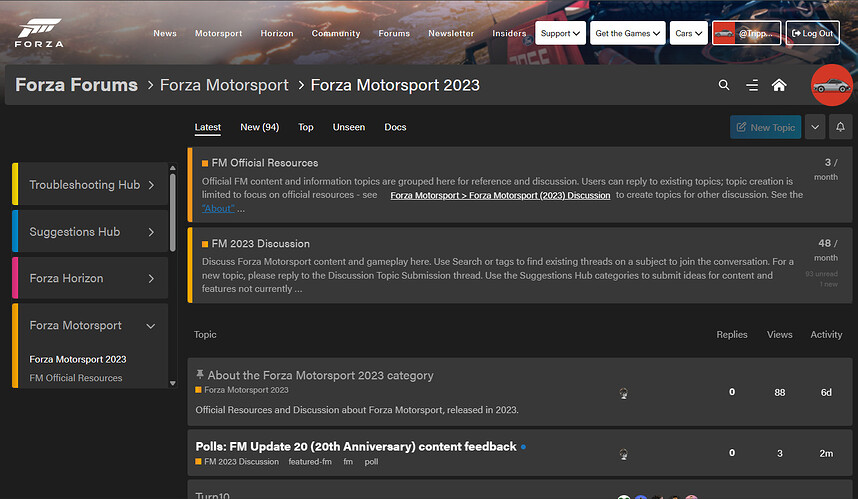Follow the Forza Motorsport (2023) Discussion link
Image resolution: width=858 pixels, height=499 pixels.
(x=500, y=195)
